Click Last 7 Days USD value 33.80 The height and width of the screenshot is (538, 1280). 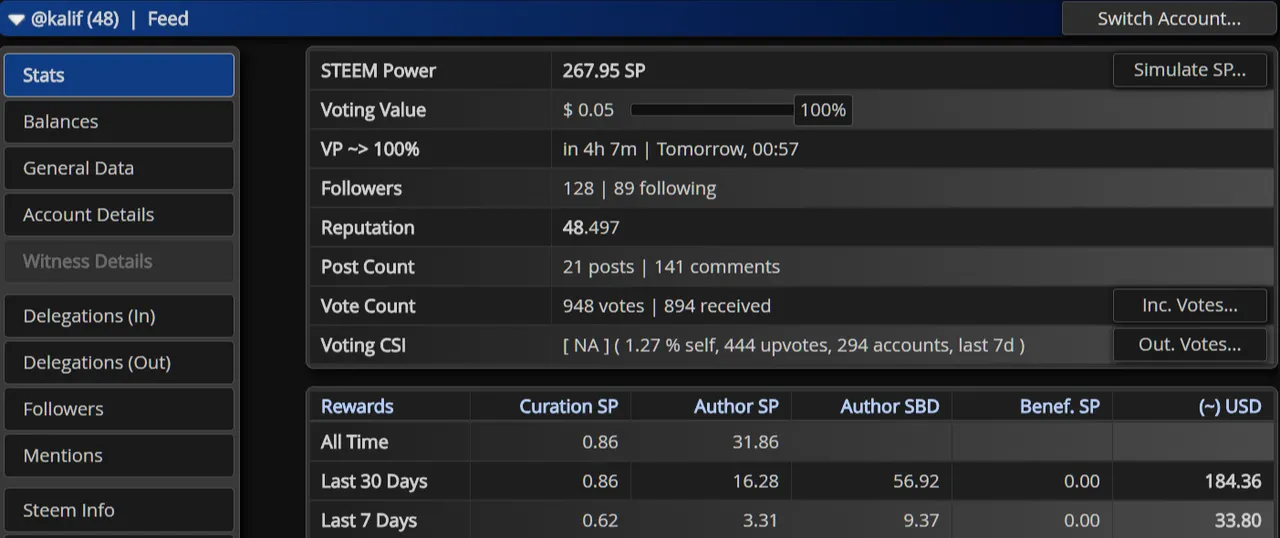tap(1238, 521)
